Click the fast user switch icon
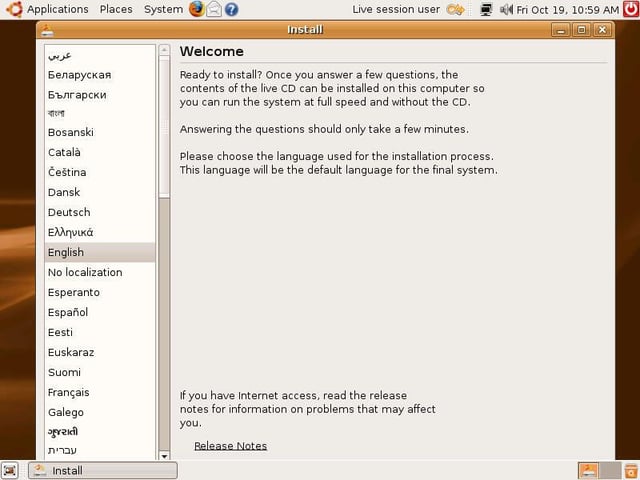 coord(456,9)
